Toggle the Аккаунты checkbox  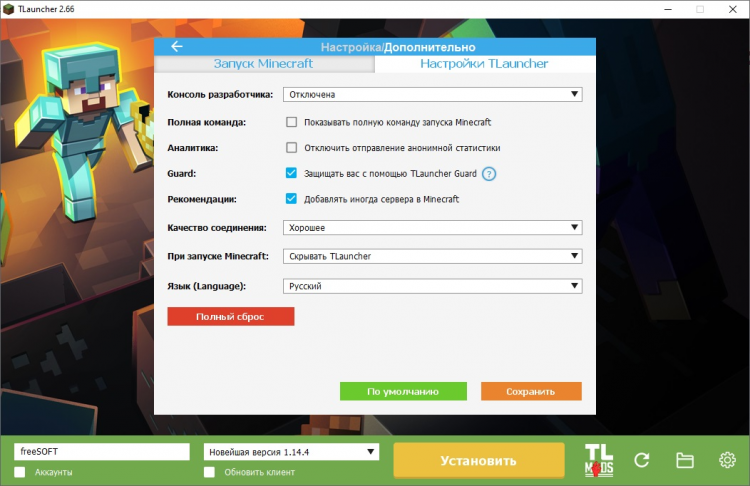(x=20, y=472)
